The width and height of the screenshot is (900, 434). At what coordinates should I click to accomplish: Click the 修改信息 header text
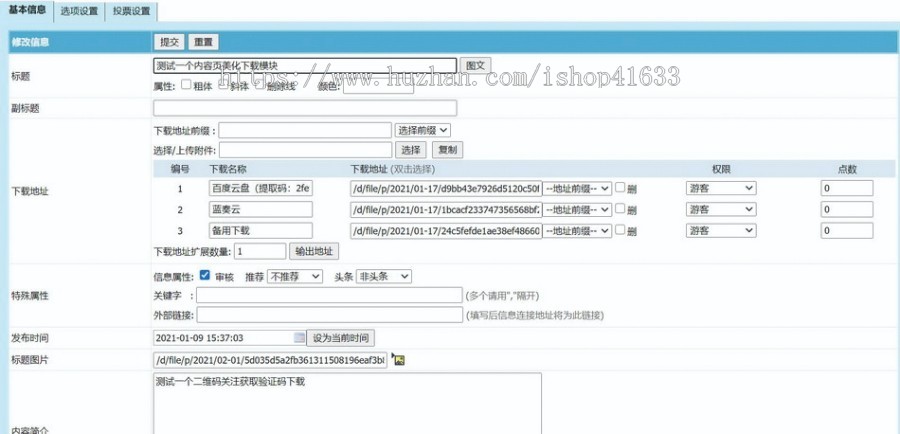(x=30, y=42)
